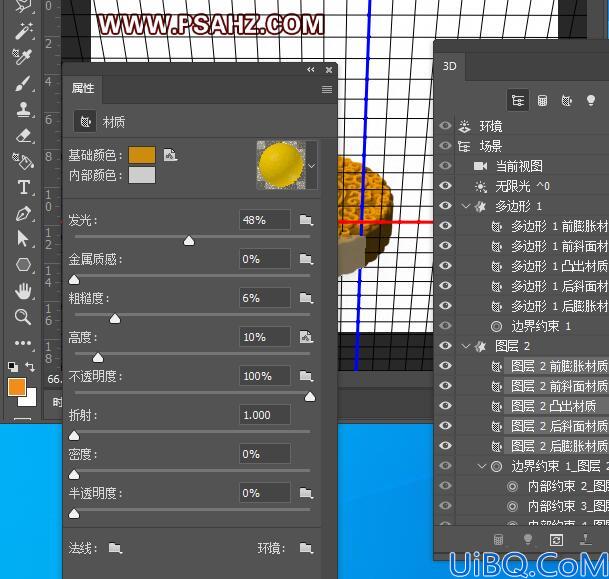
Task: Select the Path Selection arrow tool
Action: (23, 238)
